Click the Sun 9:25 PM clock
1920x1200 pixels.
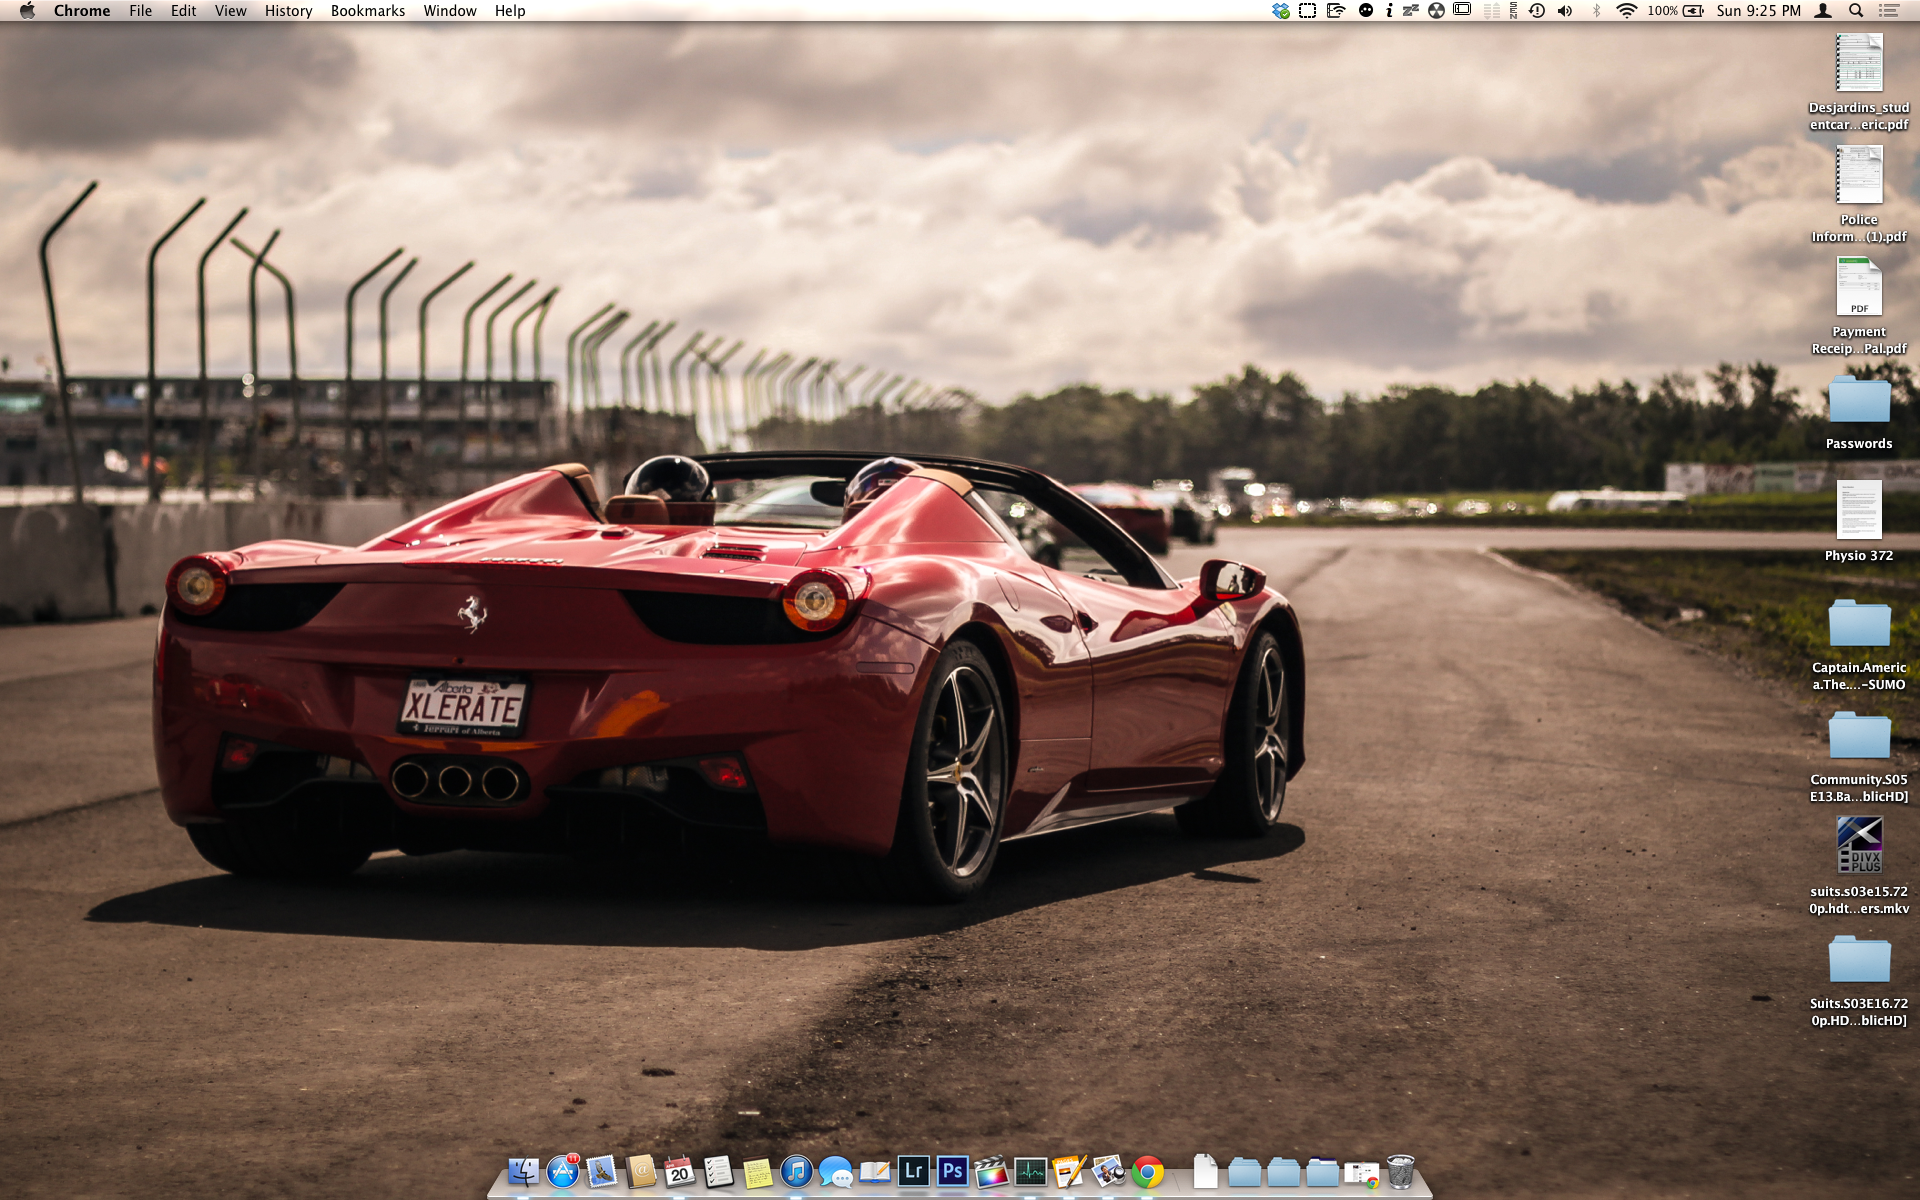[x=1759, y=11]
